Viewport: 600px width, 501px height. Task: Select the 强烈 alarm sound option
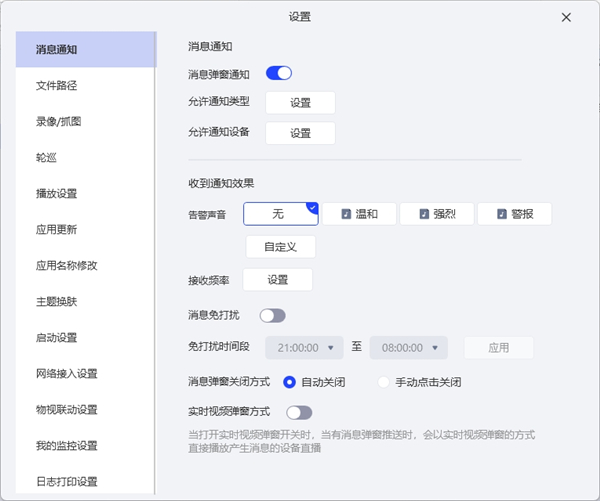click(436, 214)
